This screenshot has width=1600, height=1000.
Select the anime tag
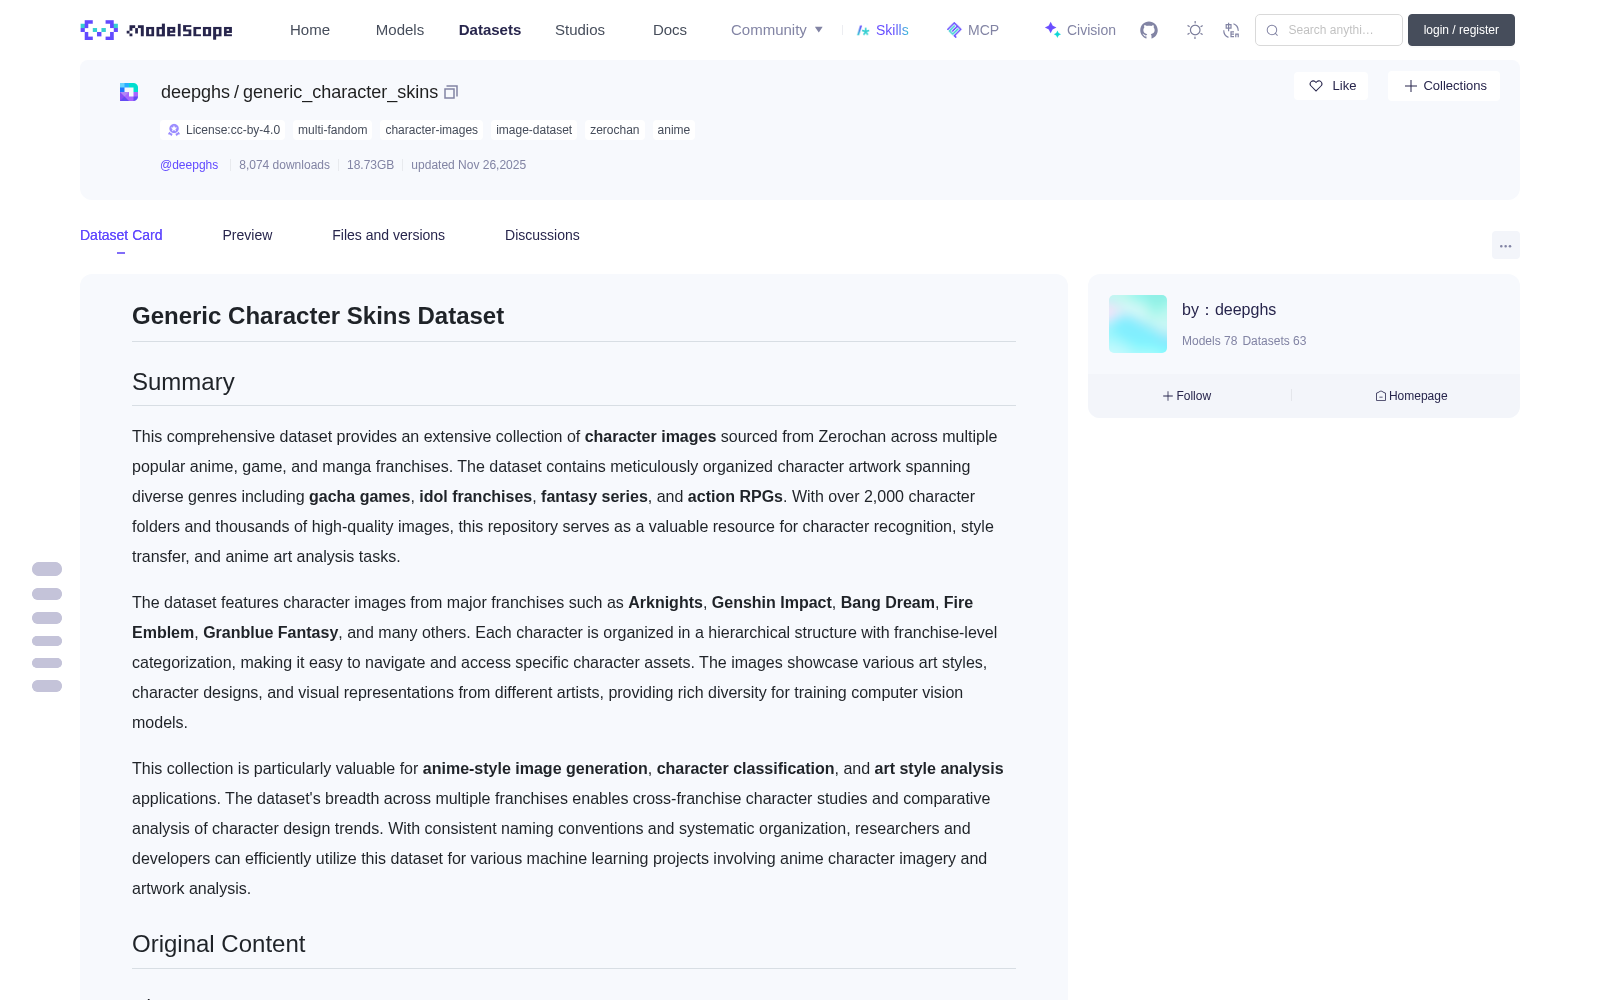[x=673, y=130]
